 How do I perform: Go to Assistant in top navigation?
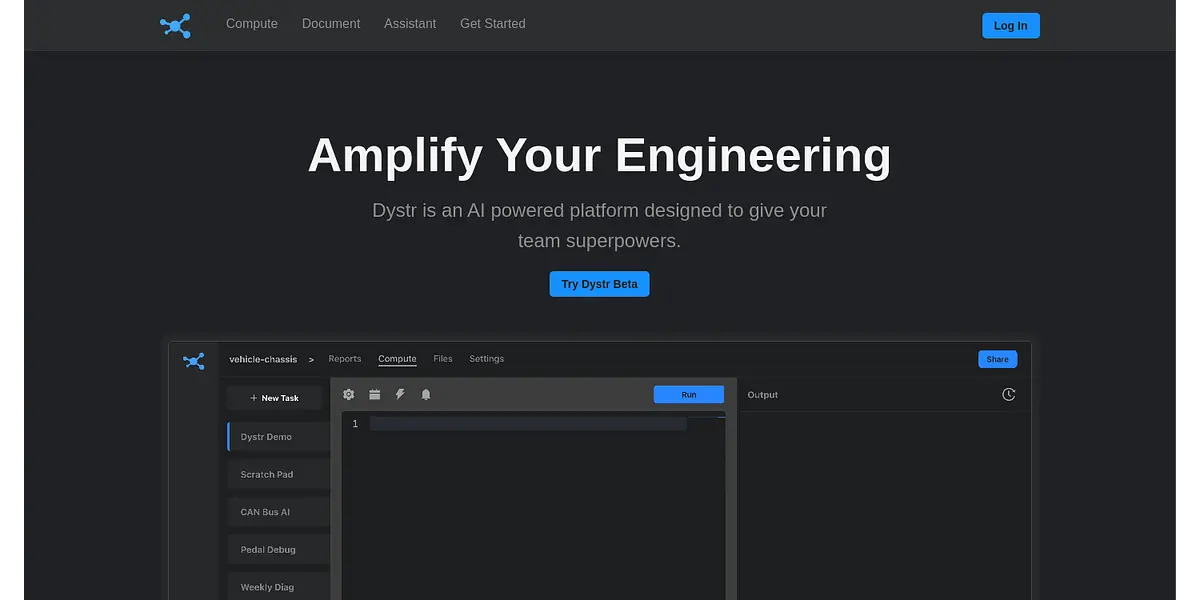[410, 24]
